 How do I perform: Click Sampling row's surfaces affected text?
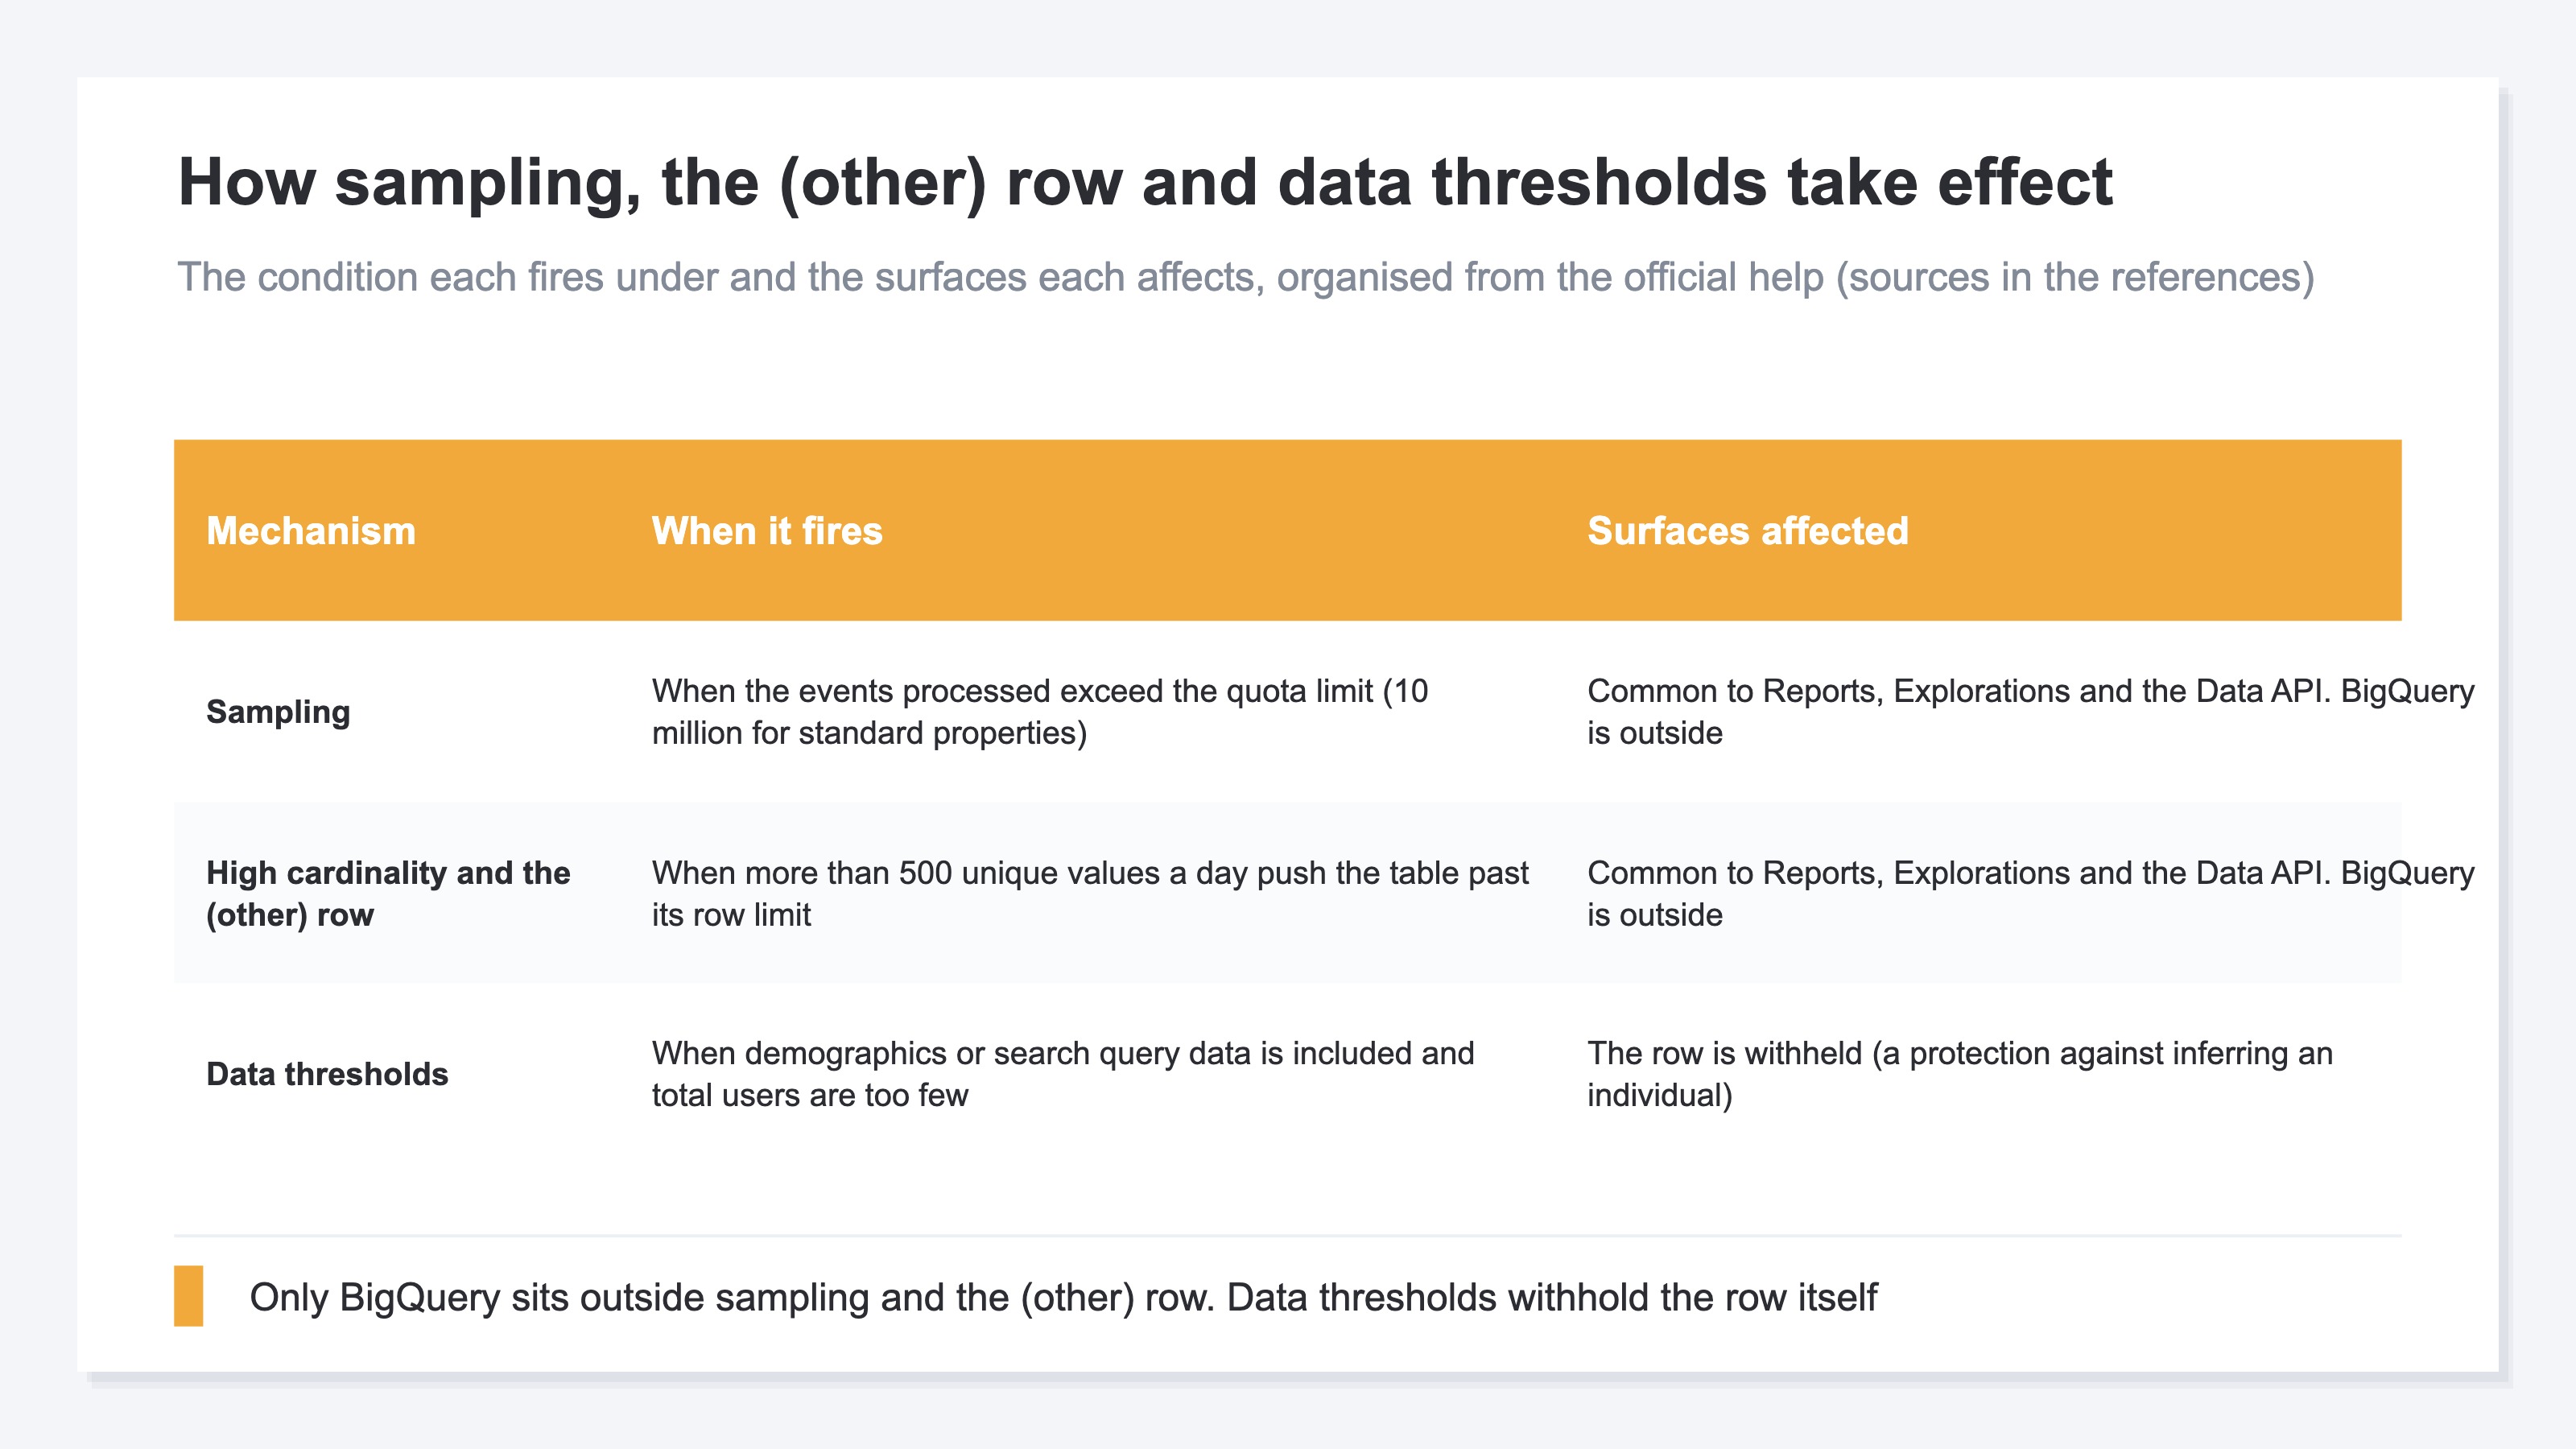[2030, 712]
